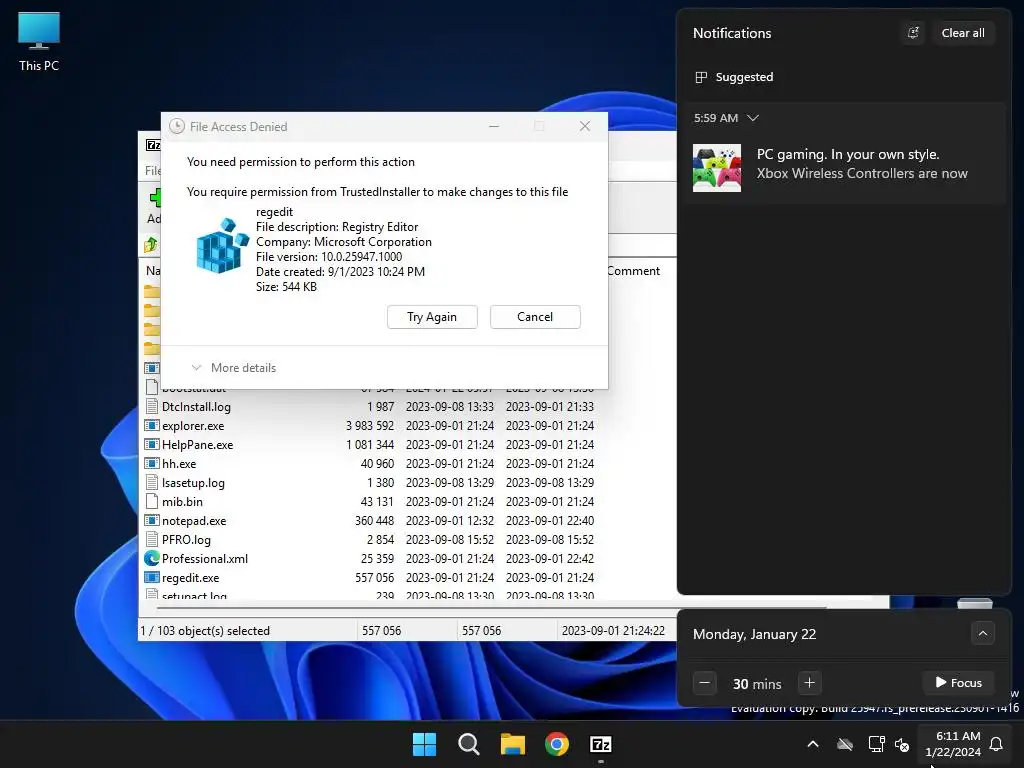Open the File menu in 7-Zip
Image resolution: width=1024 pixels, height=768 pixels.
pos(153,170)
